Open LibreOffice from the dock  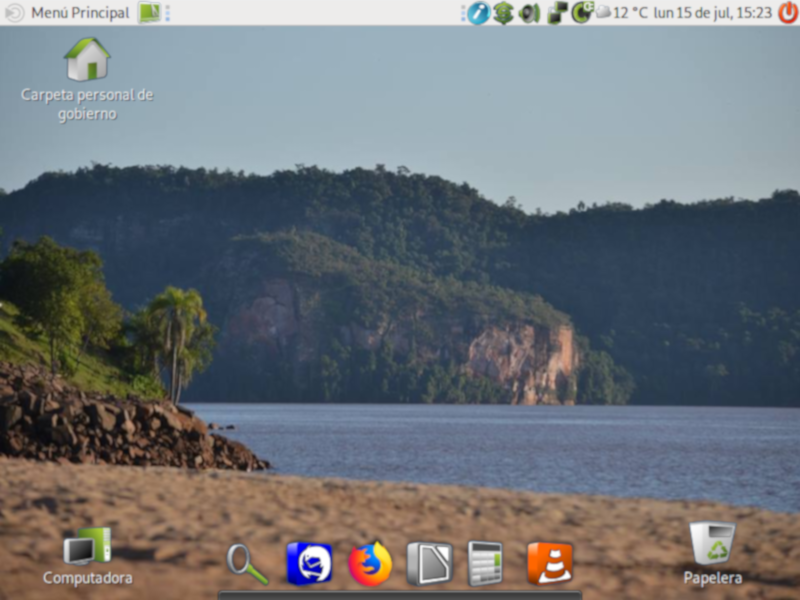coord(429,563)
